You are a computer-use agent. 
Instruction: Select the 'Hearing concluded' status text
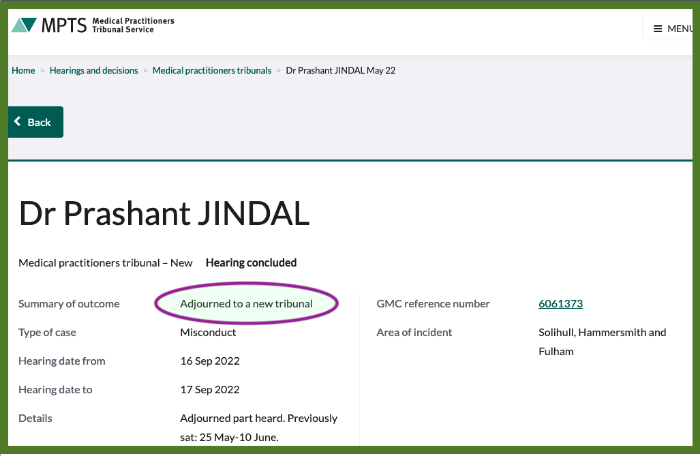251,263
